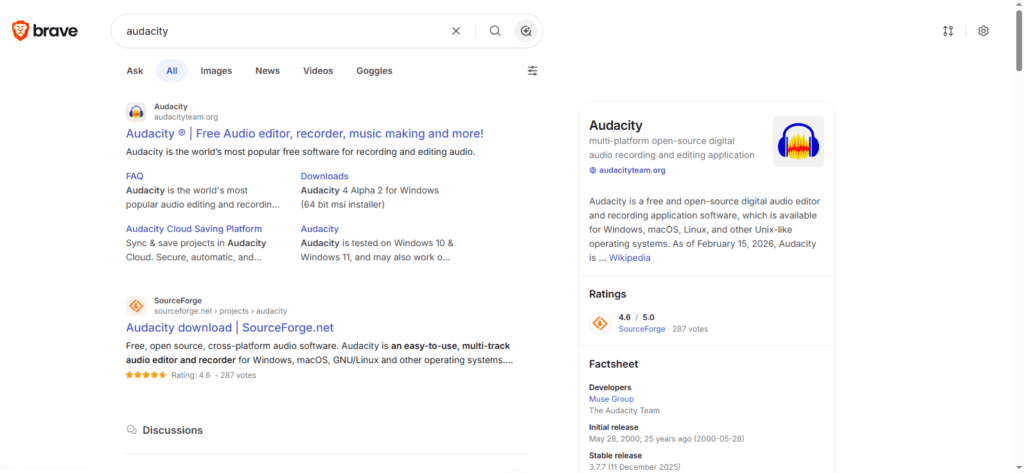
Task: Open audacityteam.org link in infobox
Action: point(632,171)
